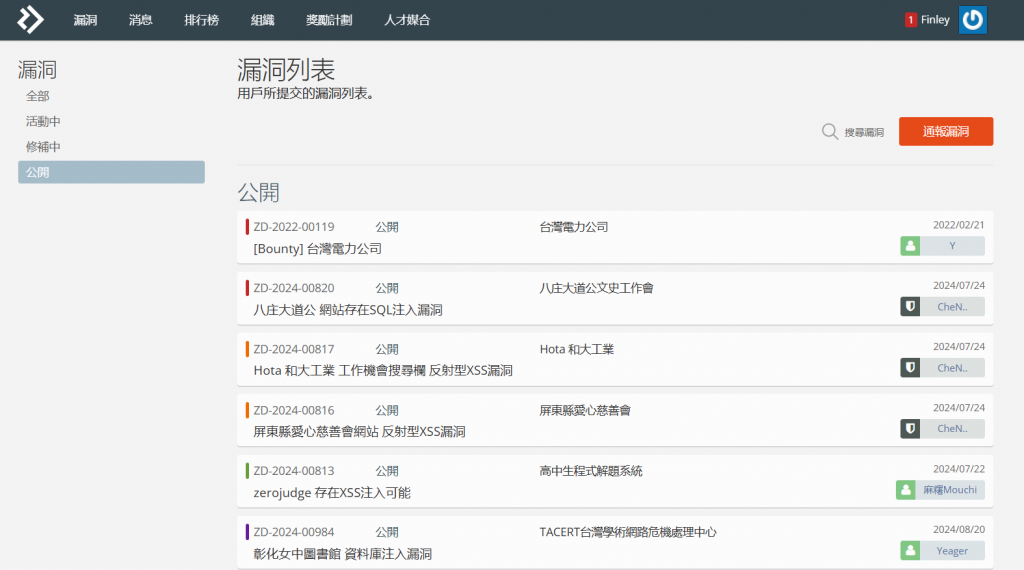Open the 消息 menu item
This screenshot has width=1024, height=570.
pos(140,20)
